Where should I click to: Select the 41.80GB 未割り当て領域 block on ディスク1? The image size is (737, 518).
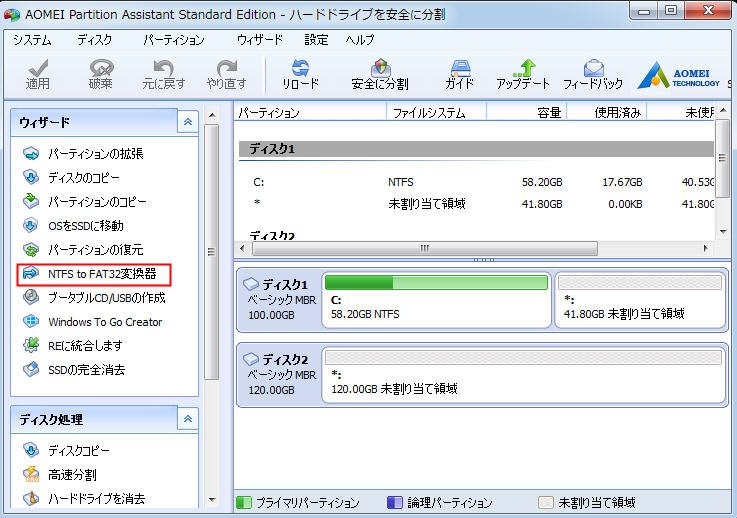coord(641,300)
